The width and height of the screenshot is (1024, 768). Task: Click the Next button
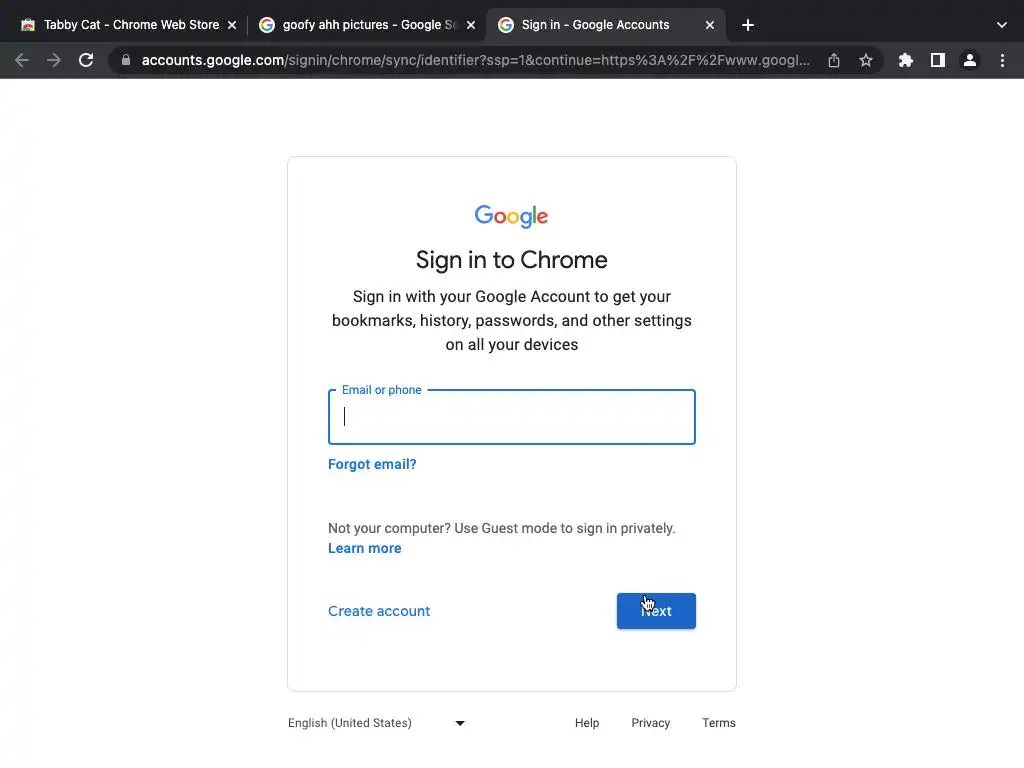pos(656,611)
